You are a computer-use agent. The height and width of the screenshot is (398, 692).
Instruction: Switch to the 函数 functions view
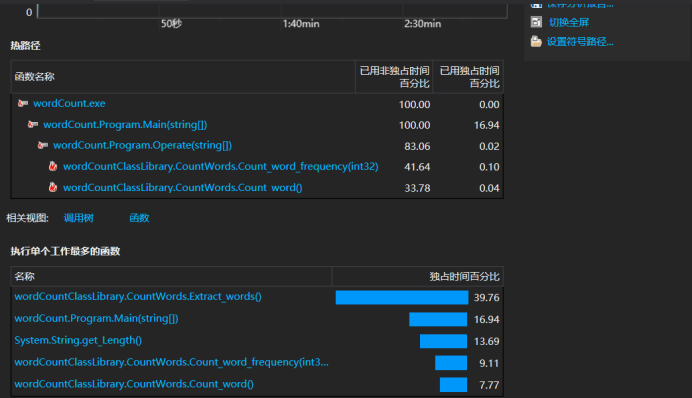[139, 218]
